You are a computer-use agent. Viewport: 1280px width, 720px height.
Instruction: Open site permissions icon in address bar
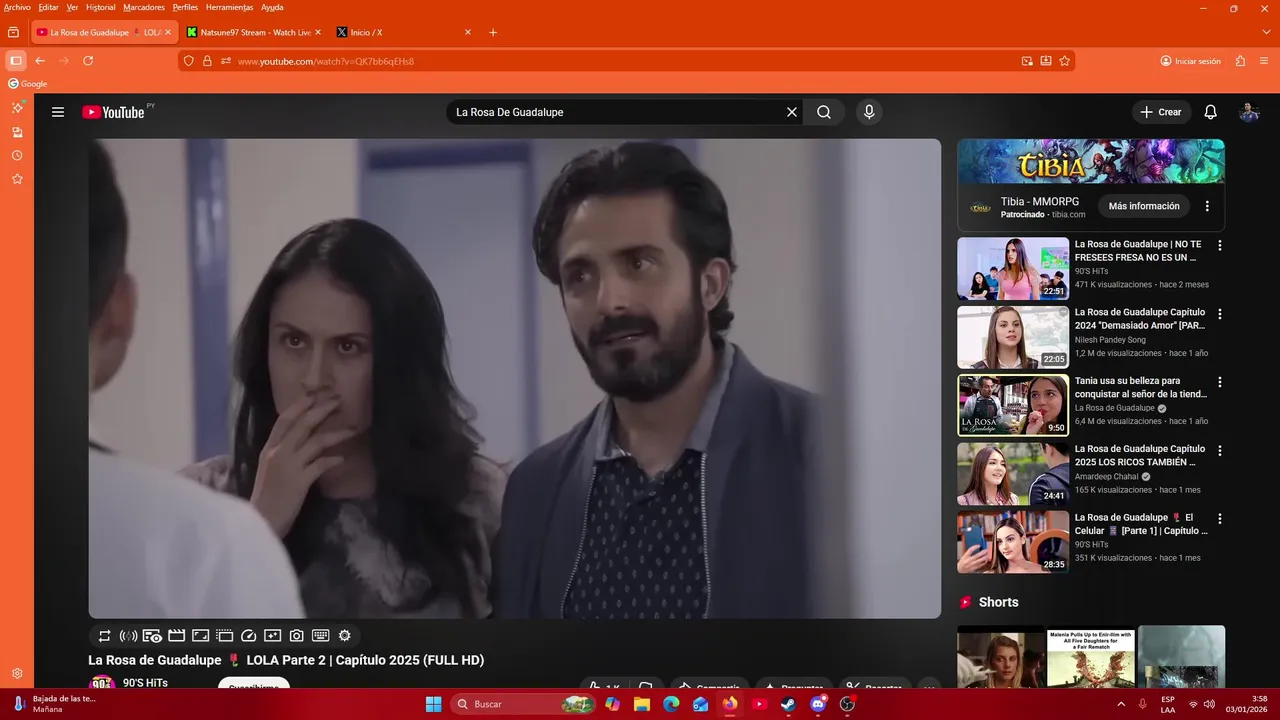(226, 61)
